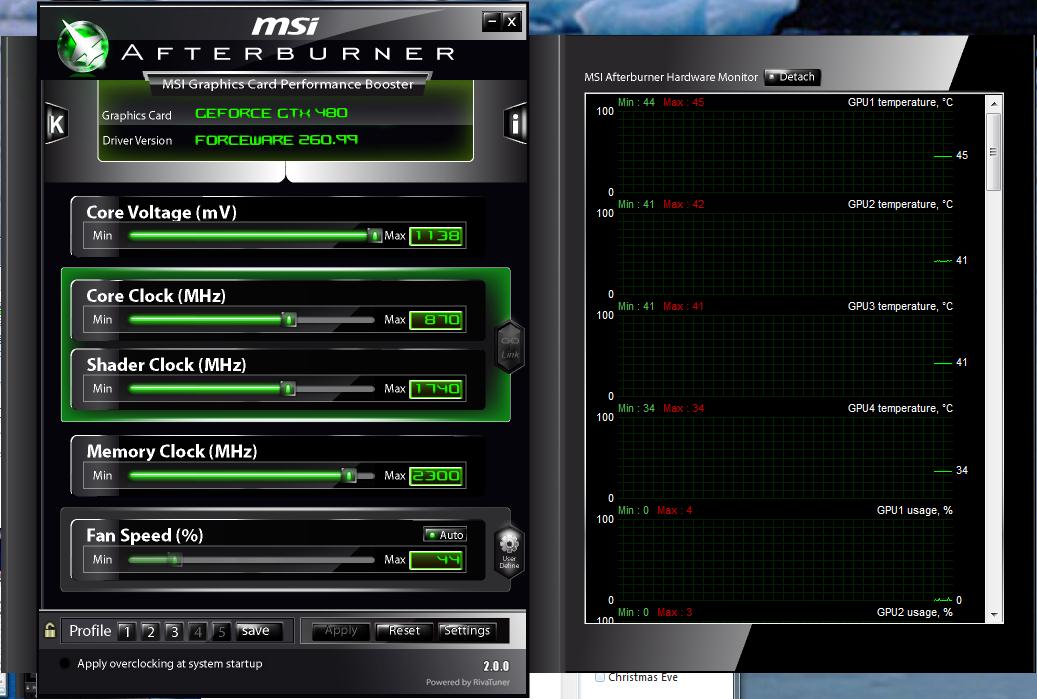Click the GEFORCE GTX 480 card name
The image size is (1037, 699).
point(271,113)
